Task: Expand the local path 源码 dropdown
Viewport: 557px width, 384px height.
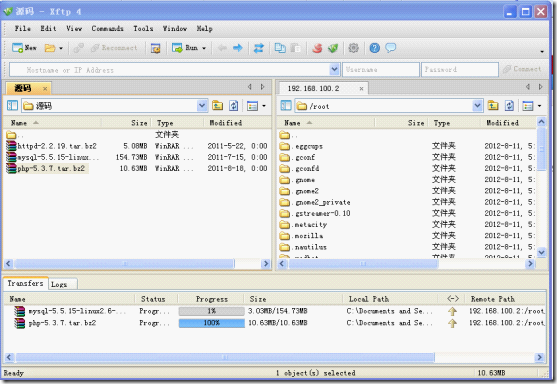Action: click(x=202, y=106)
